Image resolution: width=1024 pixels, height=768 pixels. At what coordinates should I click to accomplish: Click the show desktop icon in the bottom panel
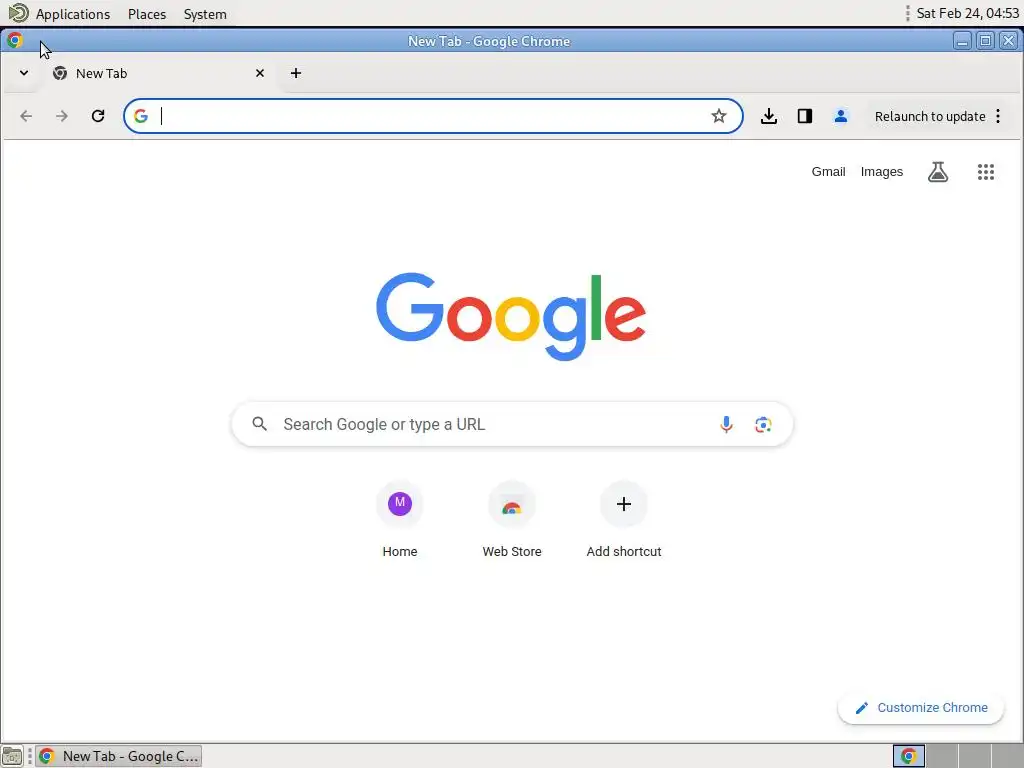(12, 756)
